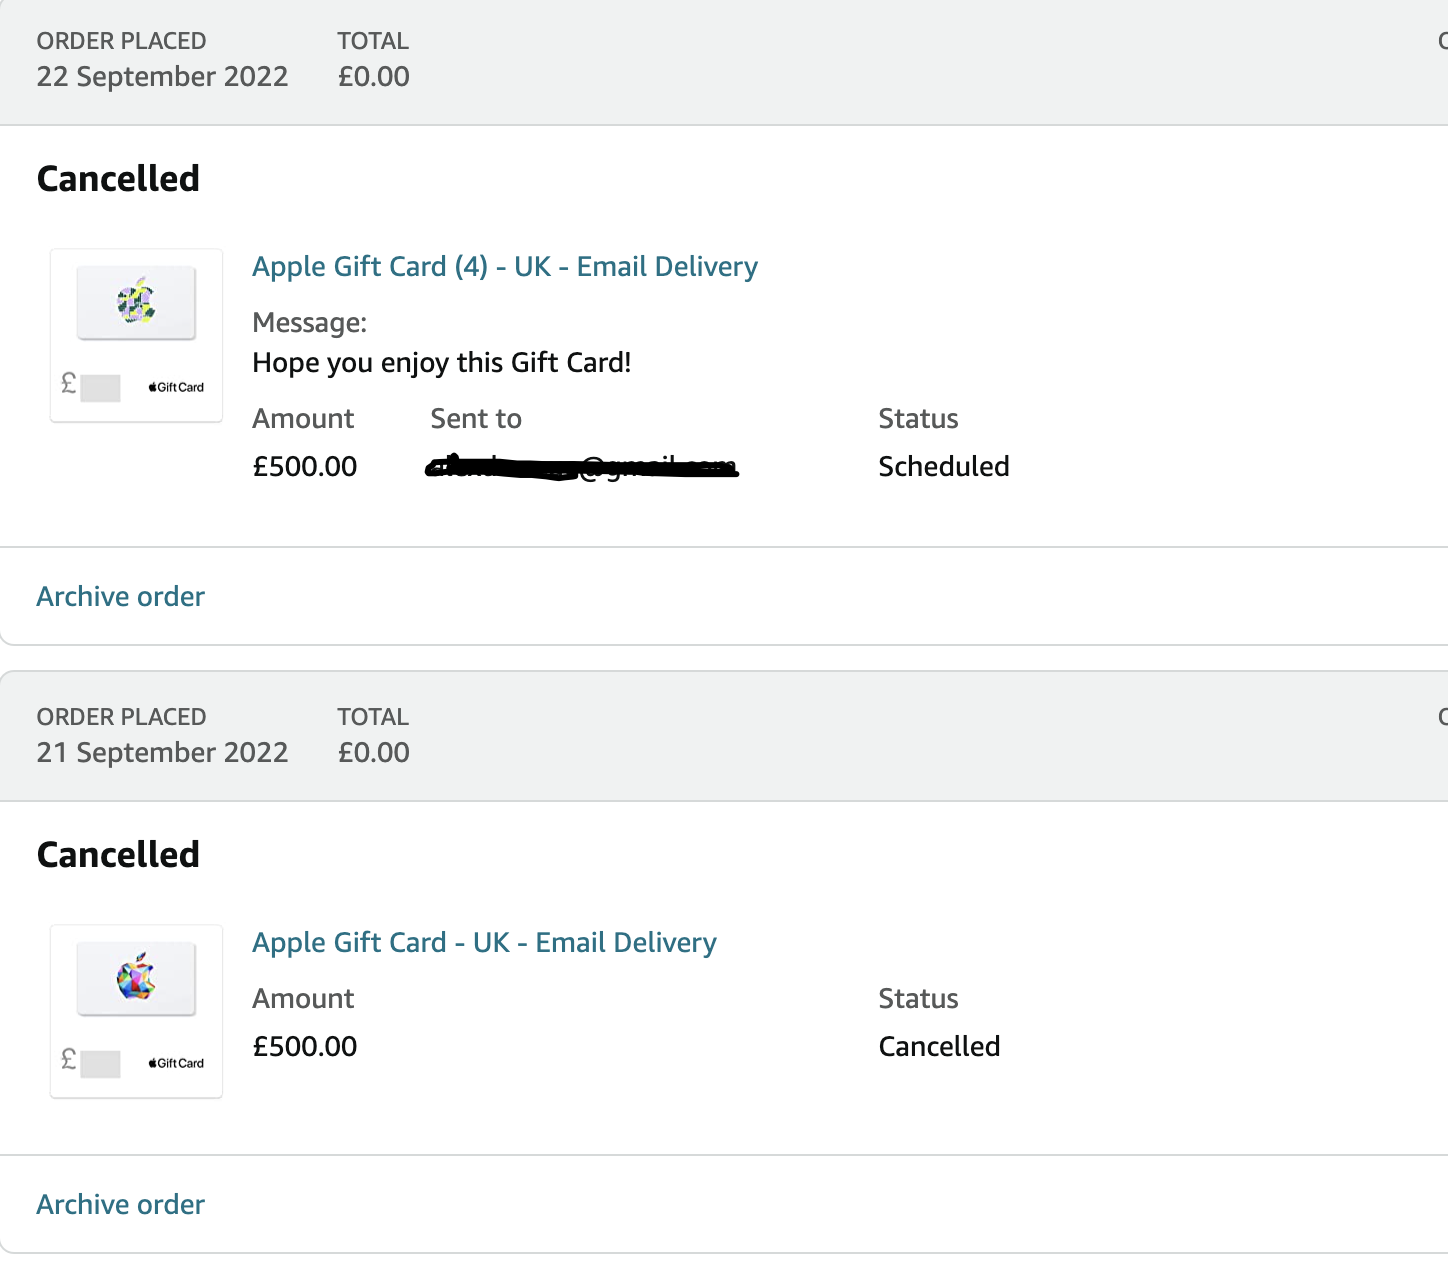
Task: Click the Scheduled status text
Action: click(943, 467)
